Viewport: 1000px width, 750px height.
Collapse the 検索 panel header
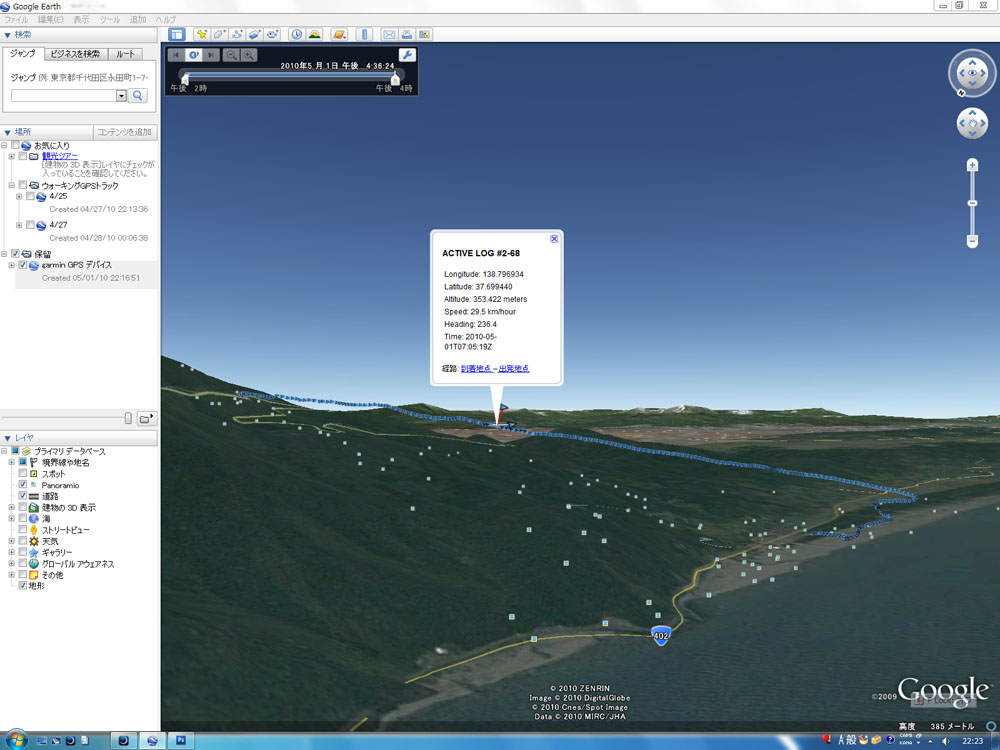tap(79, 34)
